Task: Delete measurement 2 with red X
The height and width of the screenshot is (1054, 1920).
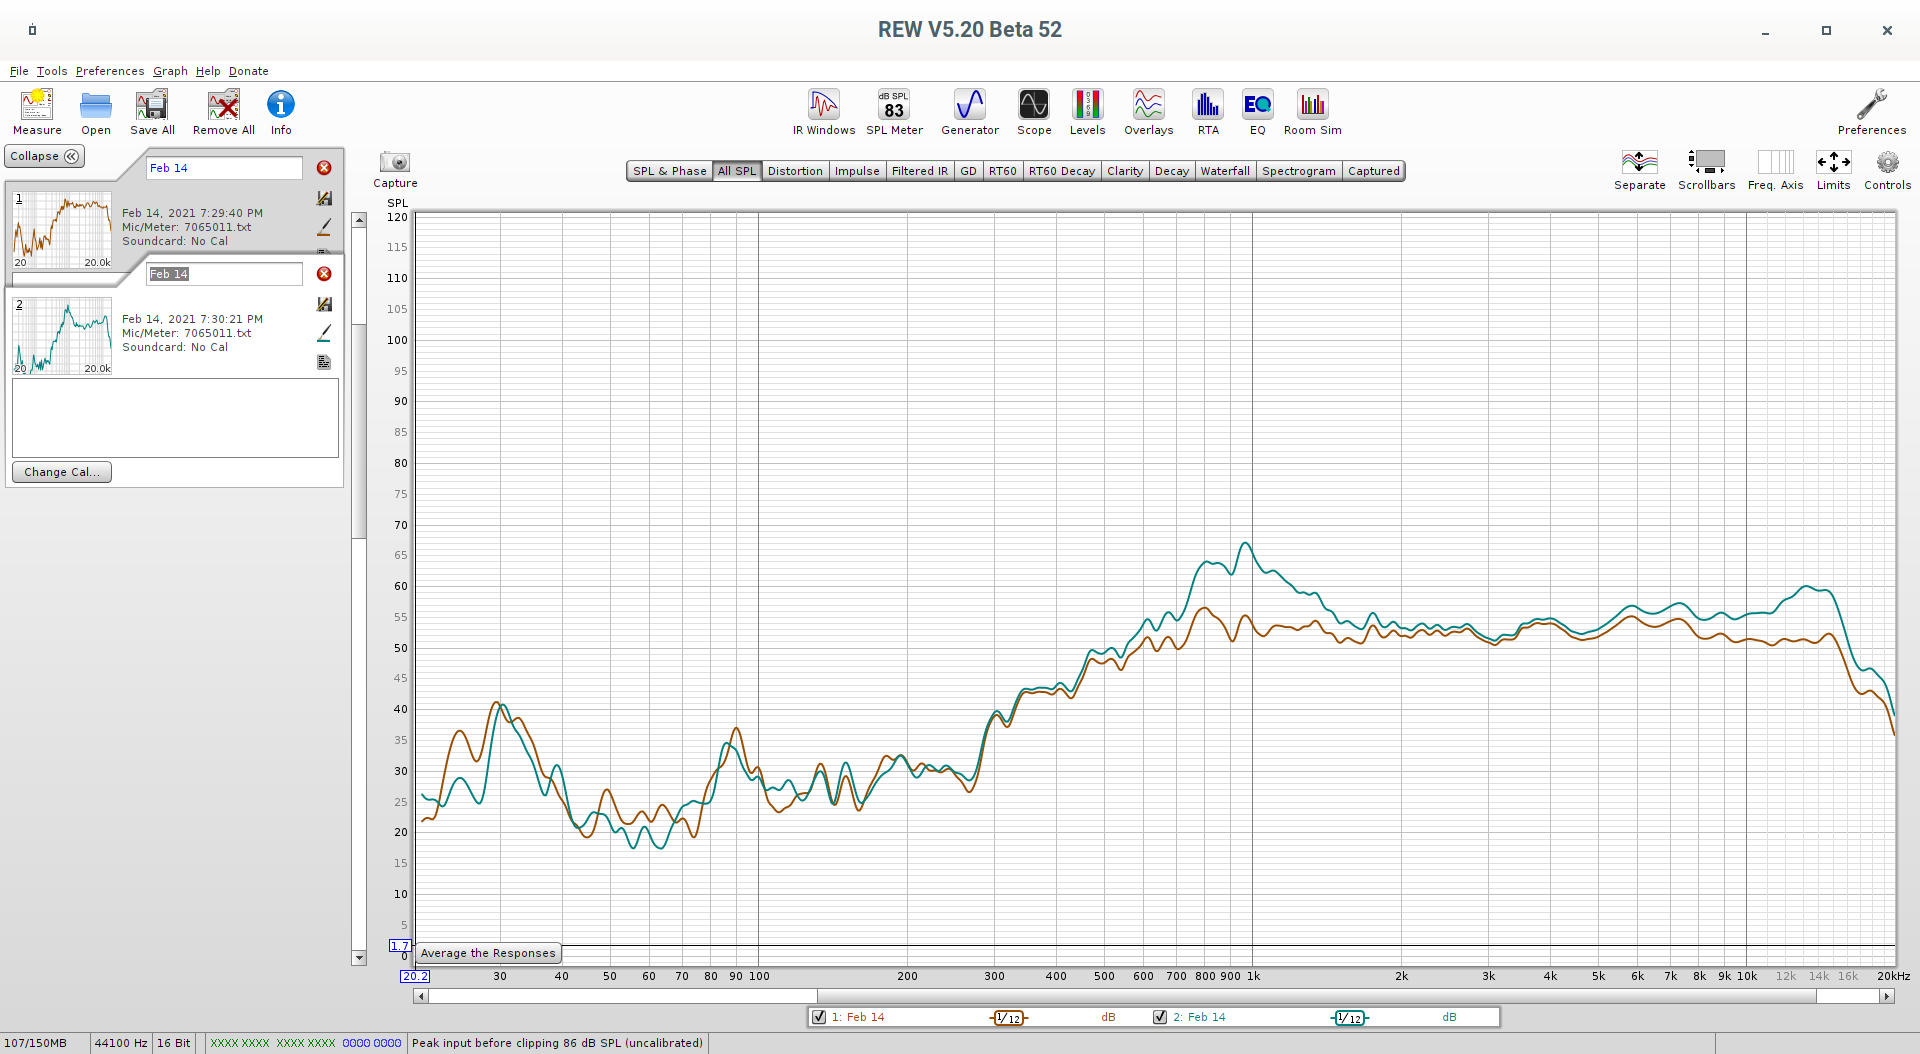Action: click(324, 274)
